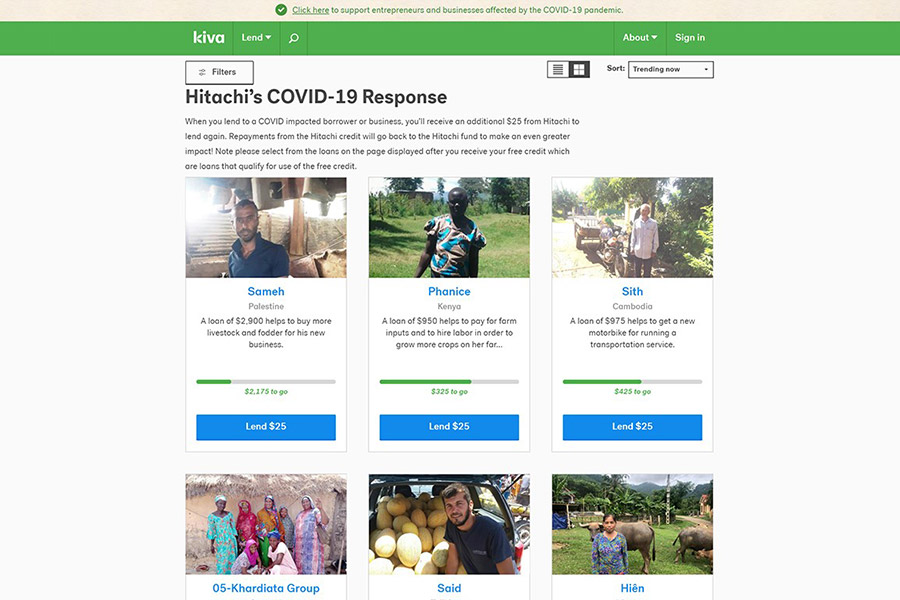The width and height of the screenshot is (900, 600).
Task: Expand the Lend menu
Action: tap(256, 38)
